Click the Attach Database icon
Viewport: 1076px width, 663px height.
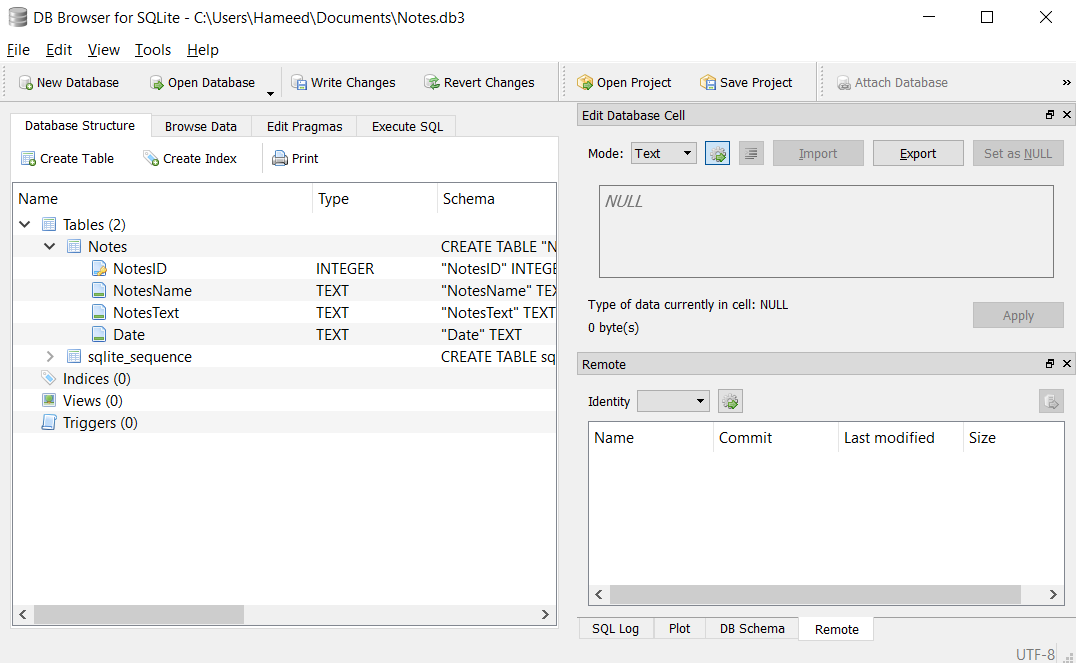843,83
